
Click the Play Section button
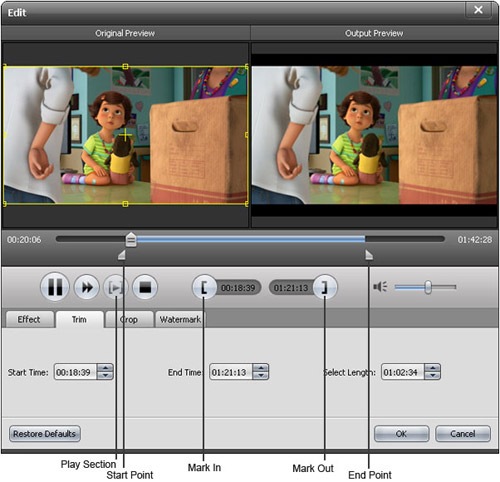[x=115, y=287]
